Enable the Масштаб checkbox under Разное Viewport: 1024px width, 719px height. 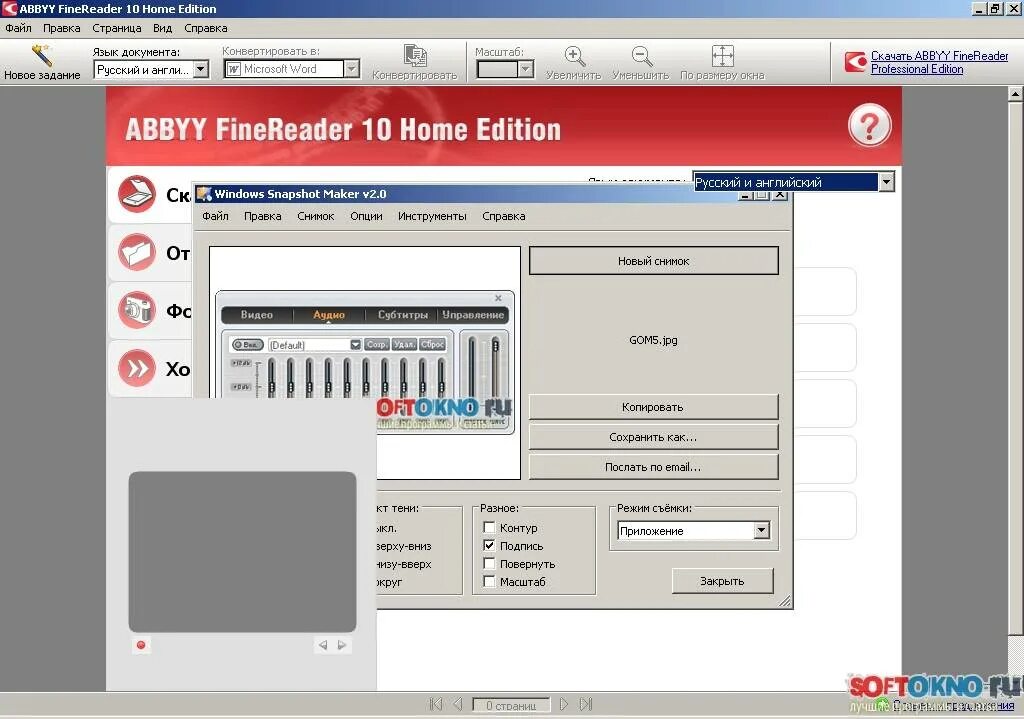click(x=489, y=581)
